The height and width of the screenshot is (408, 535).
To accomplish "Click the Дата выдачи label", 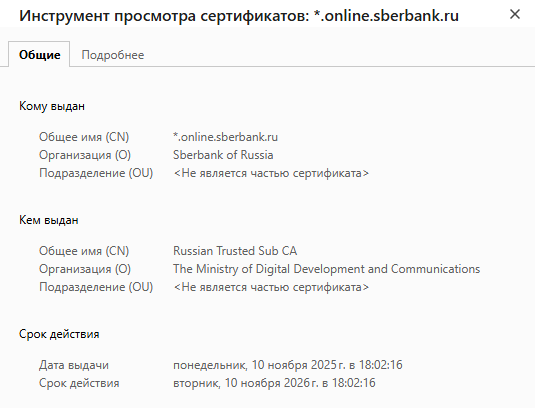I will click(x=74, y=365).
